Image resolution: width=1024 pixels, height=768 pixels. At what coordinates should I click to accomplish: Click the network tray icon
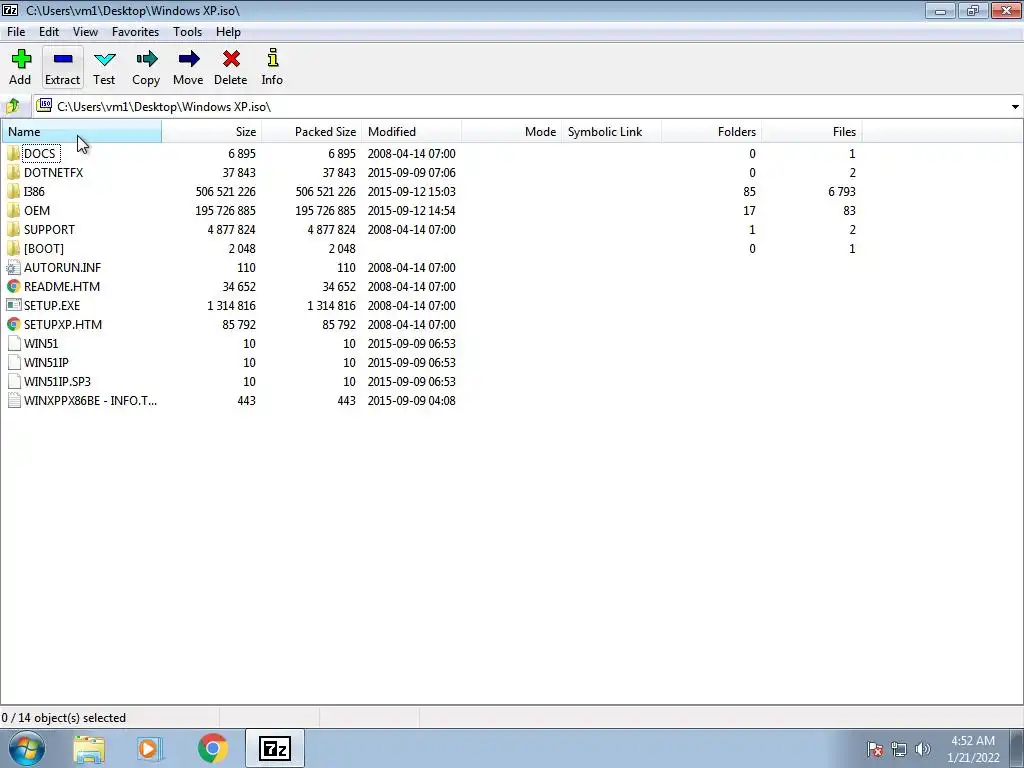coord(899,749)
